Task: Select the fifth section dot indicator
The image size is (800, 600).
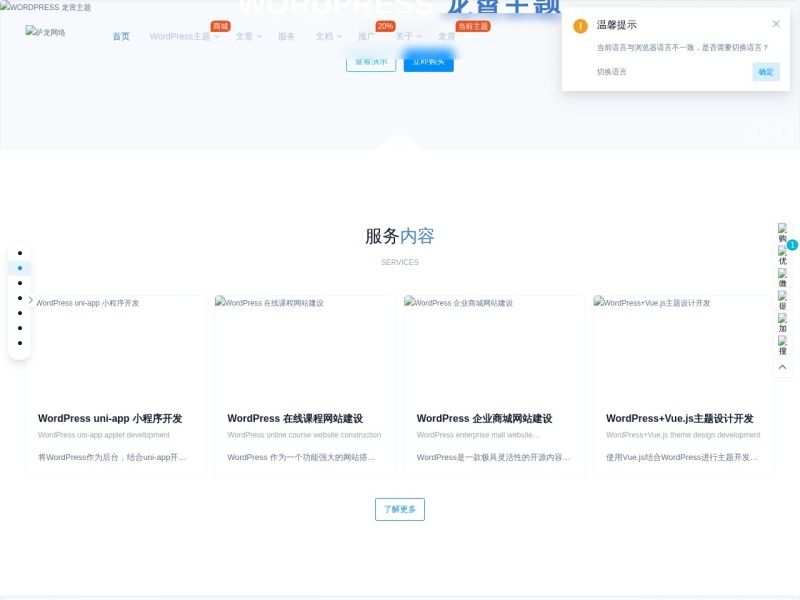Action: pyautogui.click(x=20, y=313)
